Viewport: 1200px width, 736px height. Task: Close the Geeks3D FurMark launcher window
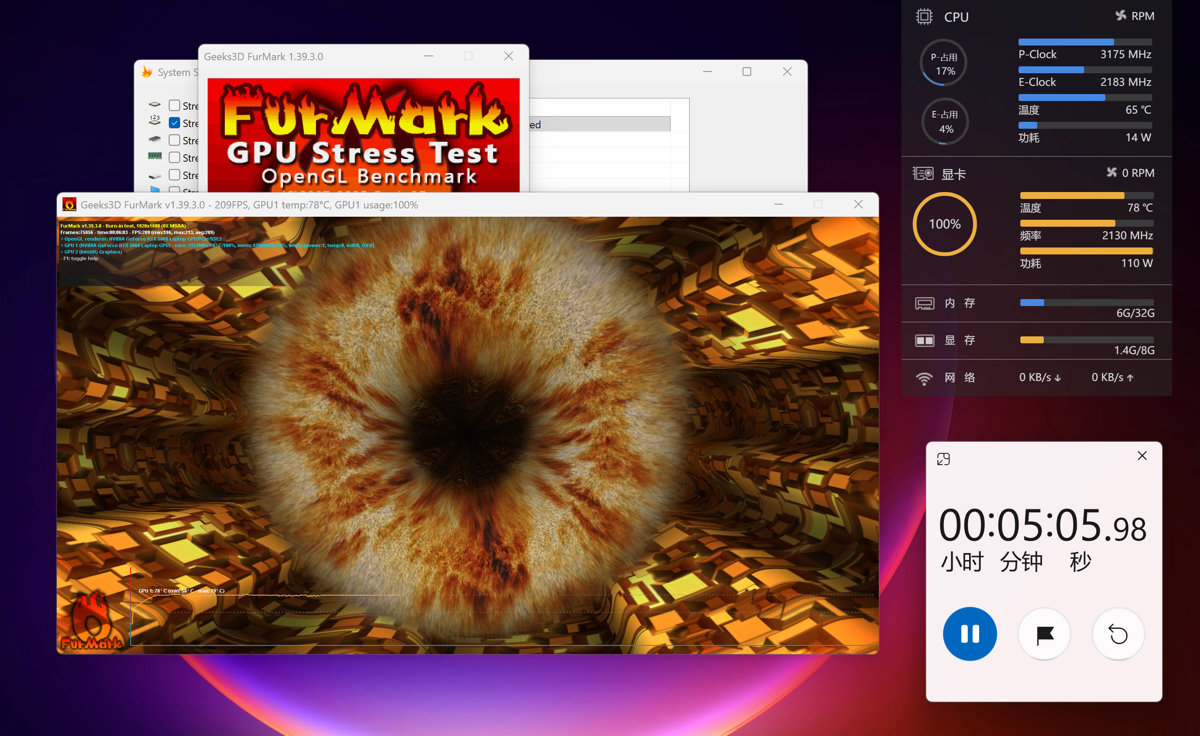coord(508,56)
